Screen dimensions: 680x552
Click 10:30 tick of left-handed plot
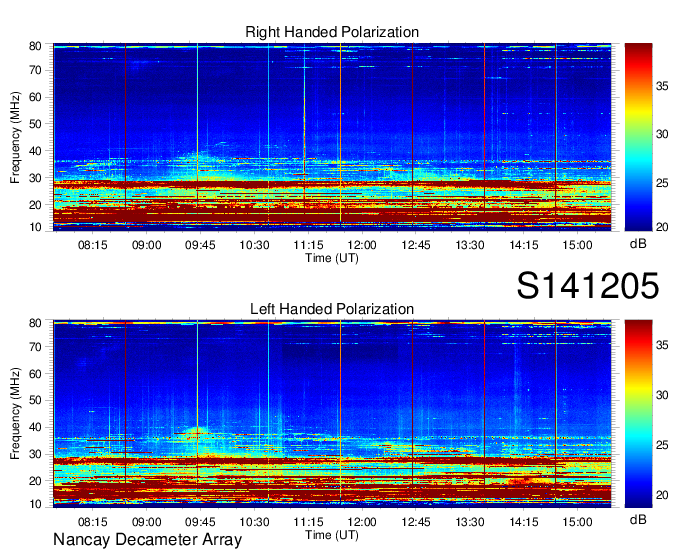[x=254, y=522]
